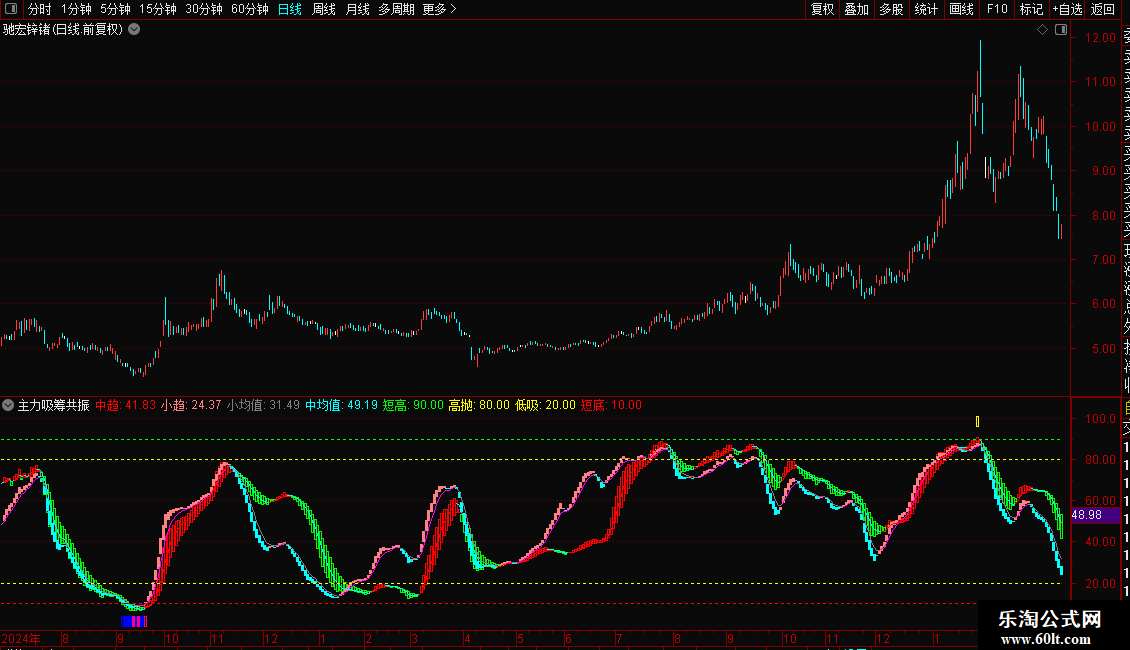Add stock to watchlist via +自选
The width and height of the screenshot is (1130, 650).
tap(1067, 9)
